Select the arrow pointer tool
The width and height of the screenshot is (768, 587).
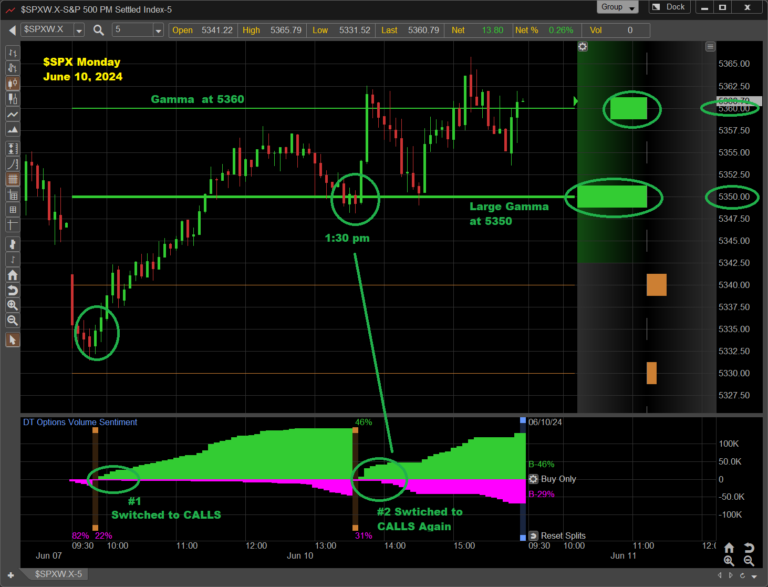(x=12, y=340)
